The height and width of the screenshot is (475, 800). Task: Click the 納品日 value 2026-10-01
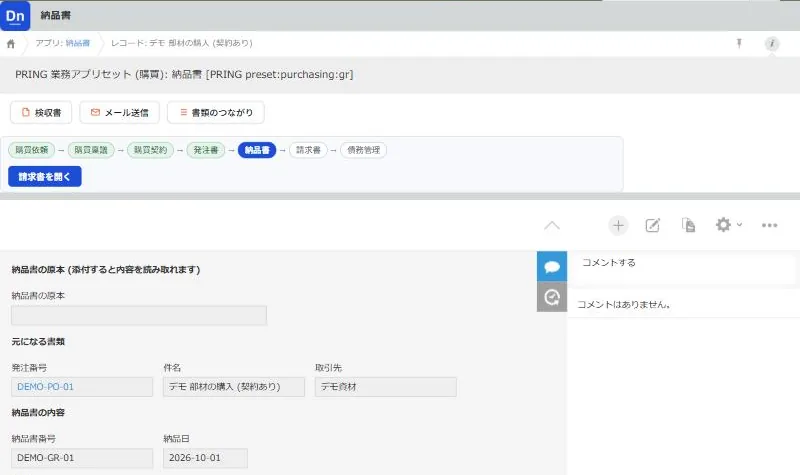pos(205,458)
